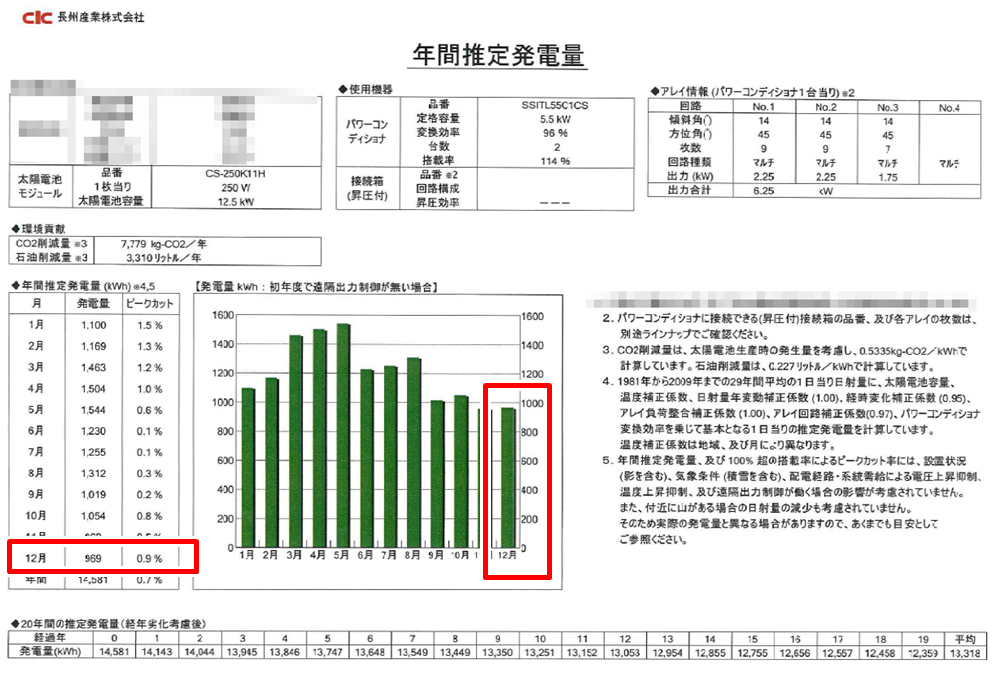The height and width of the screenshot is (694, 1000).
Task: Click the ◆20年間の推定発電量 heading
Action: coord(108,624)
